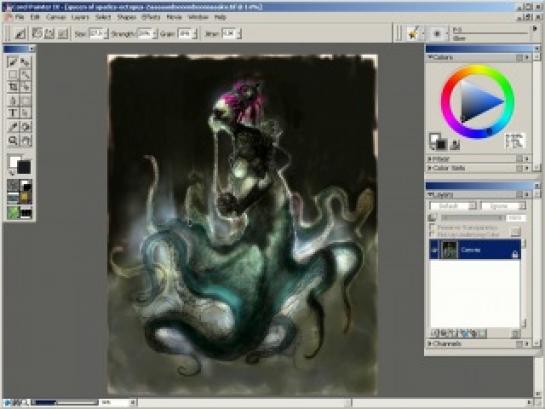Click the additional black color swatch in toolbox
Screen dimensions: 545x409
[x=24, y=167]
